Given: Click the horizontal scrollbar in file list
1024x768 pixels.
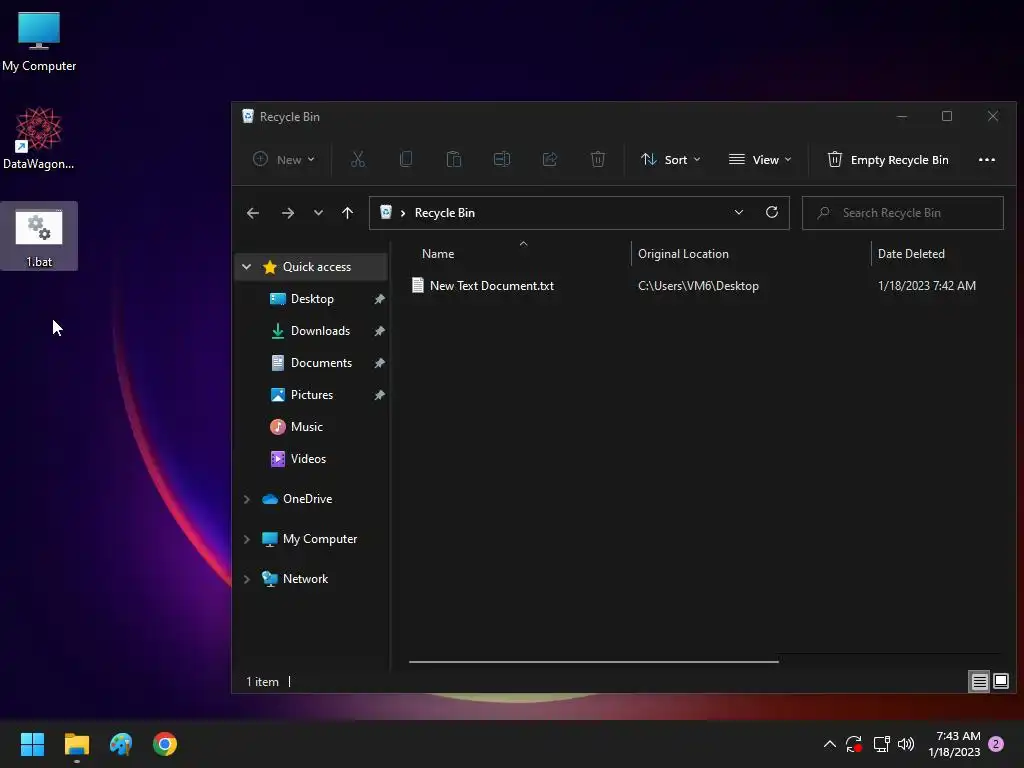Looking at the screenshot, I should pyautogui.click(x=594, y=662).
